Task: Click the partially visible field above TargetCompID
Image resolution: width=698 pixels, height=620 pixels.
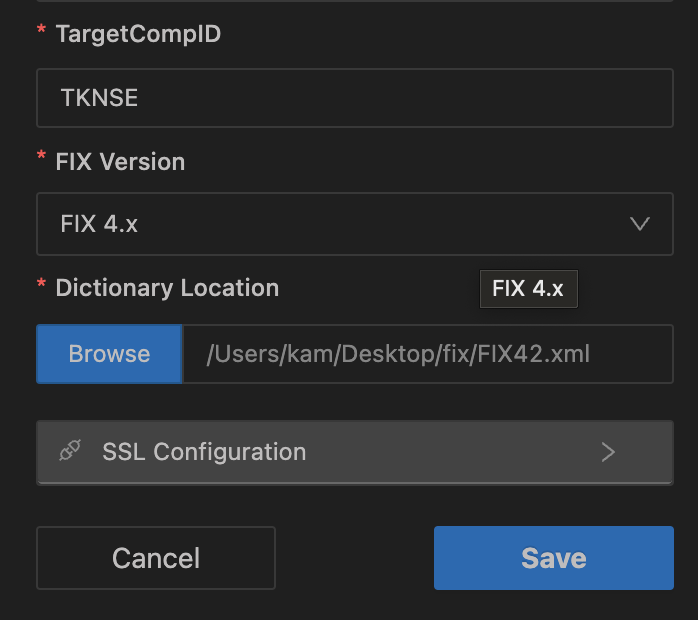Action: point(354,2)
